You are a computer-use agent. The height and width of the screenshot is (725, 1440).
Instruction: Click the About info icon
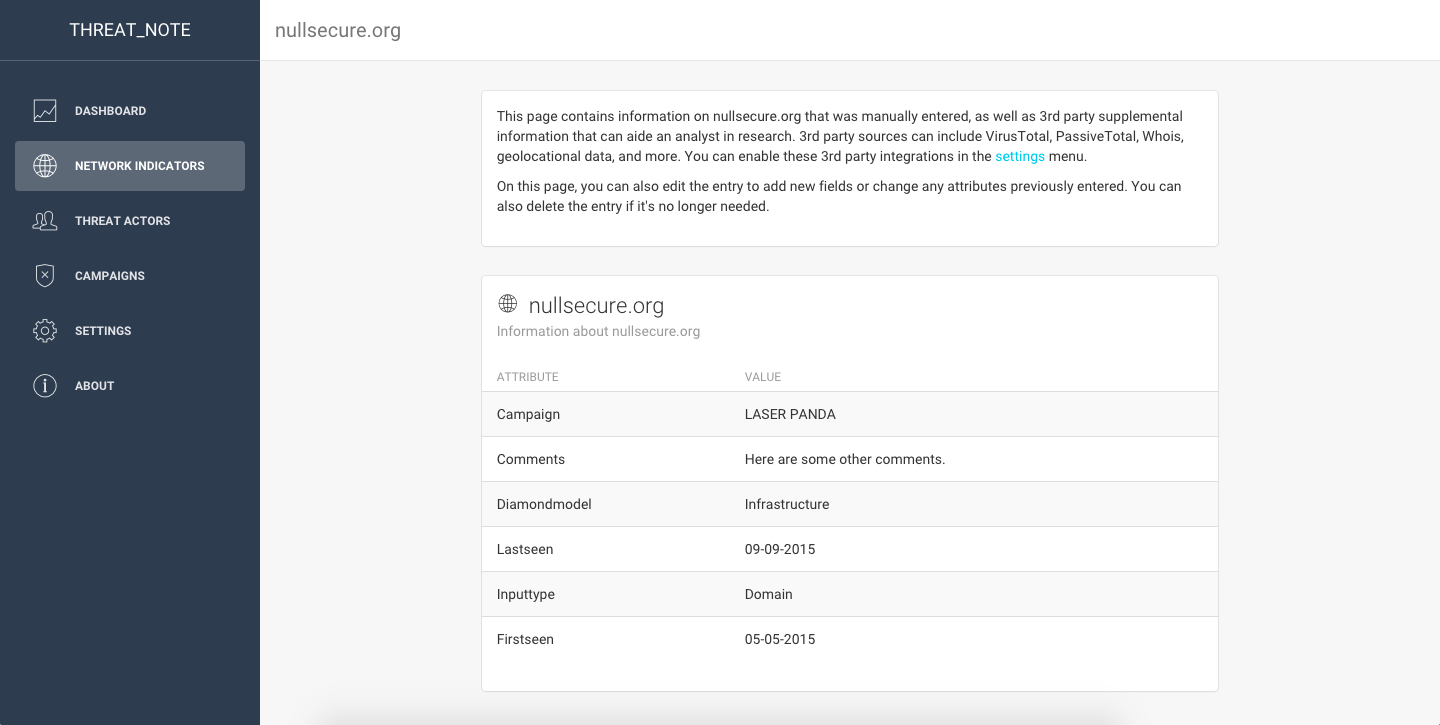pos(45,386)
